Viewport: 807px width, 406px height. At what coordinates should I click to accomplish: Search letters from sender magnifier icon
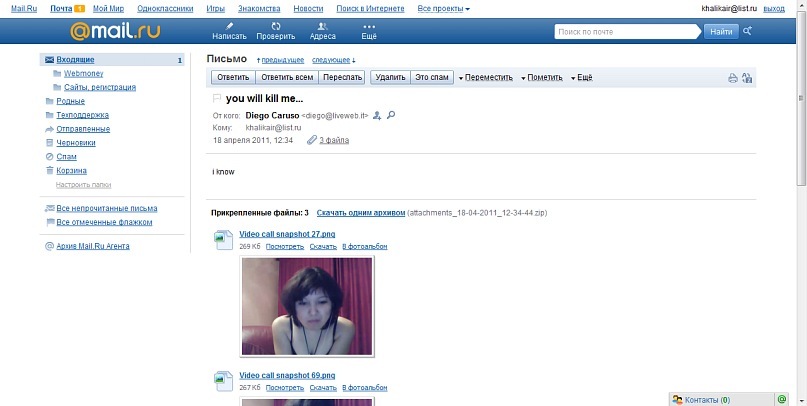coord(391,115)
